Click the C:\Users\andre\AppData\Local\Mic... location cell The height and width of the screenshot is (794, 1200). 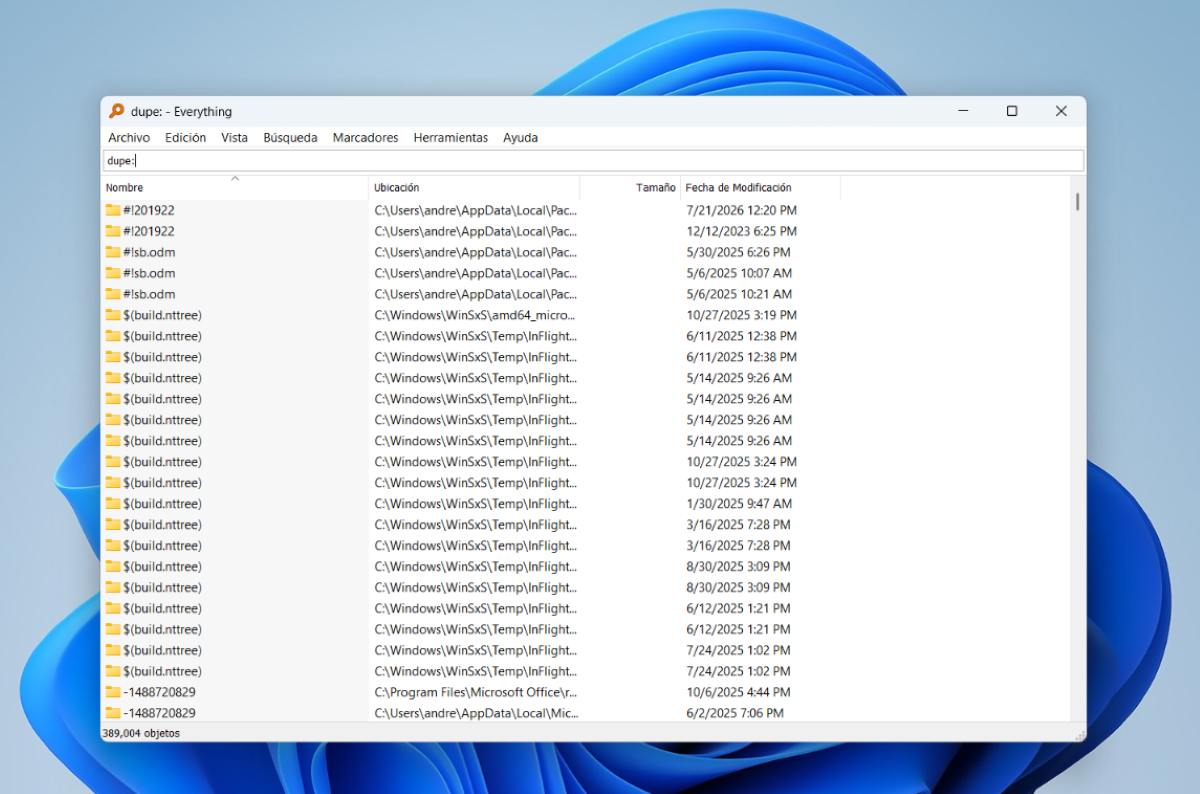tap(475, 713)
